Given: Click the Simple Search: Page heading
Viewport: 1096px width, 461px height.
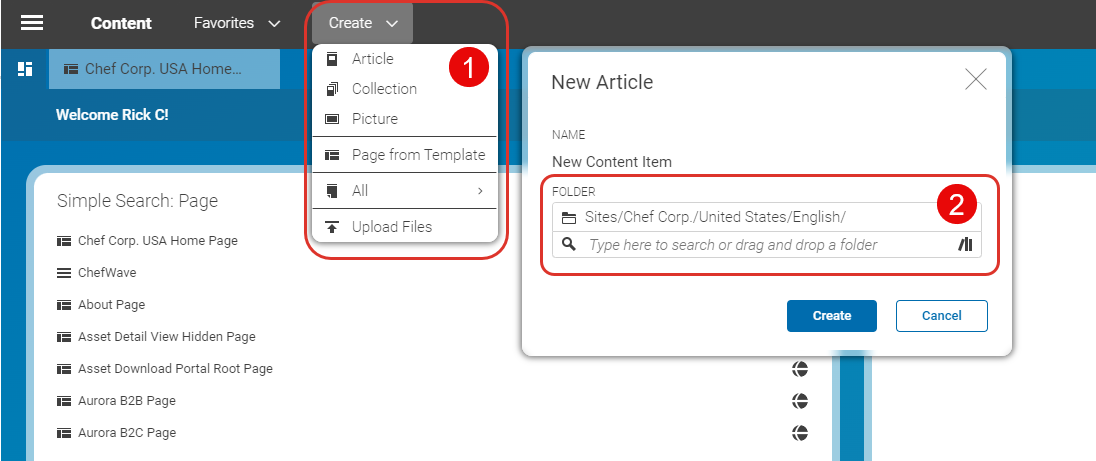Looking at the screenshot, I should (x=138, y=202).
